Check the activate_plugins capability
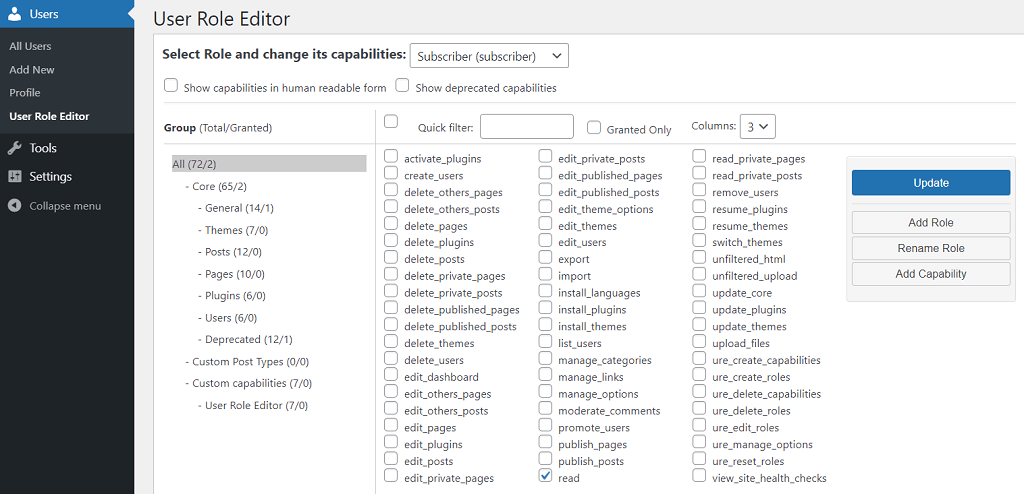Viewport: 1024px width, 494px height. click(x=391, y=156)
